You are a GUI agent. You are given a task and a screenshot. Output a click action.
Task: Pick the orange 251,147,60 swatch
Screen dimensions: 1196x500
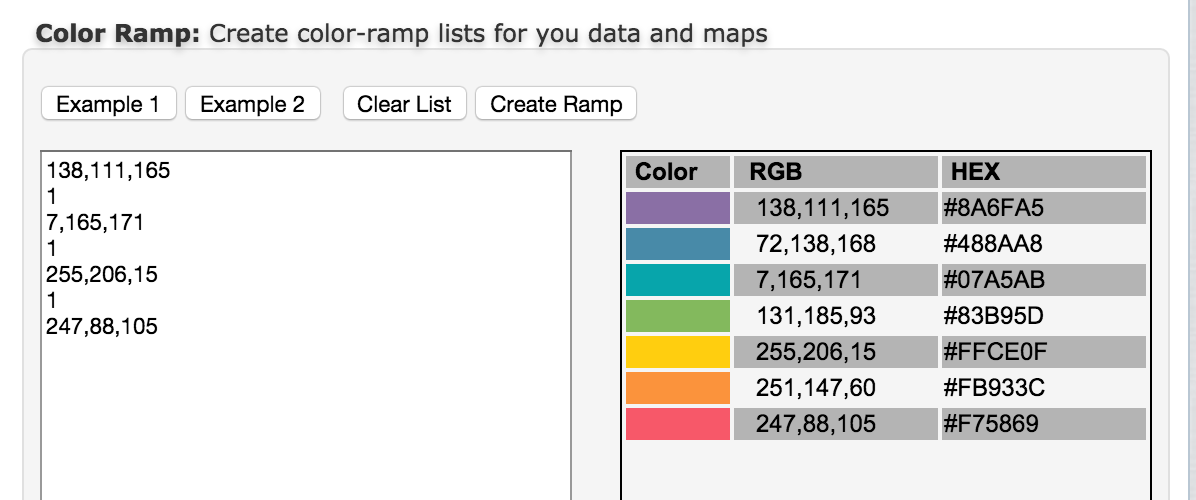[678, 388]
